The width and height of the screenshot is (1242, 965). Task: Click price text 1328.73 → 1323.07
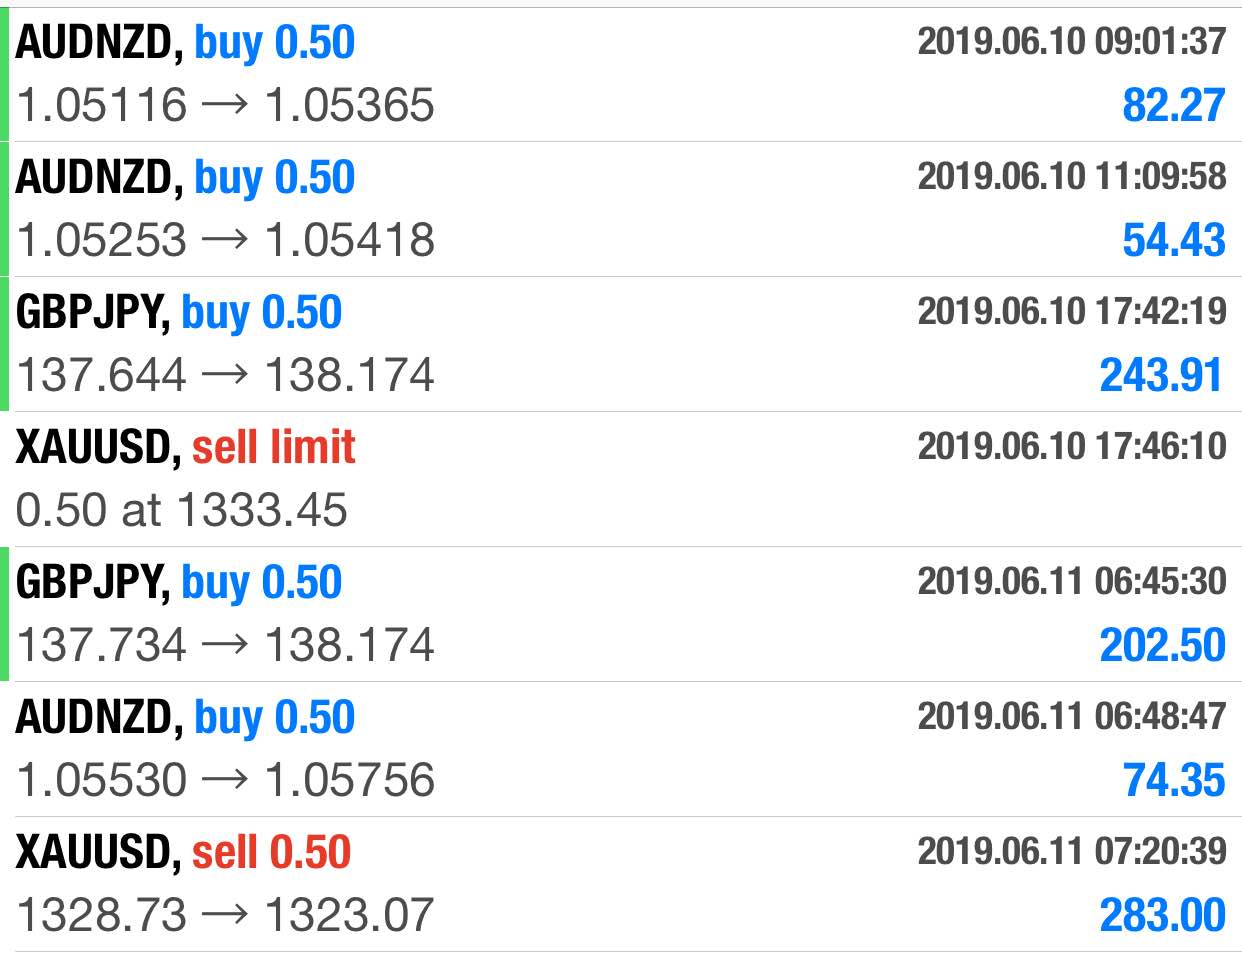(x=226, y=915)
